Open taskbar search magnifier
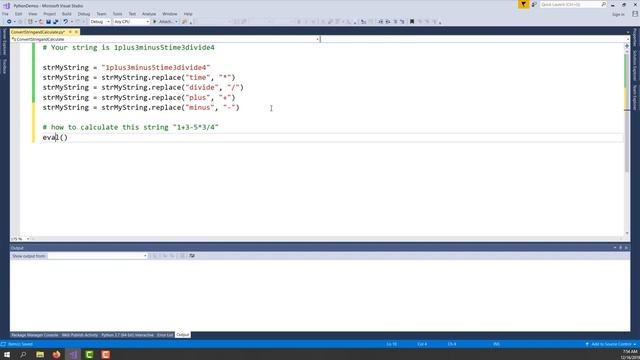The image size is (640, 360). [x=23, y=354]
